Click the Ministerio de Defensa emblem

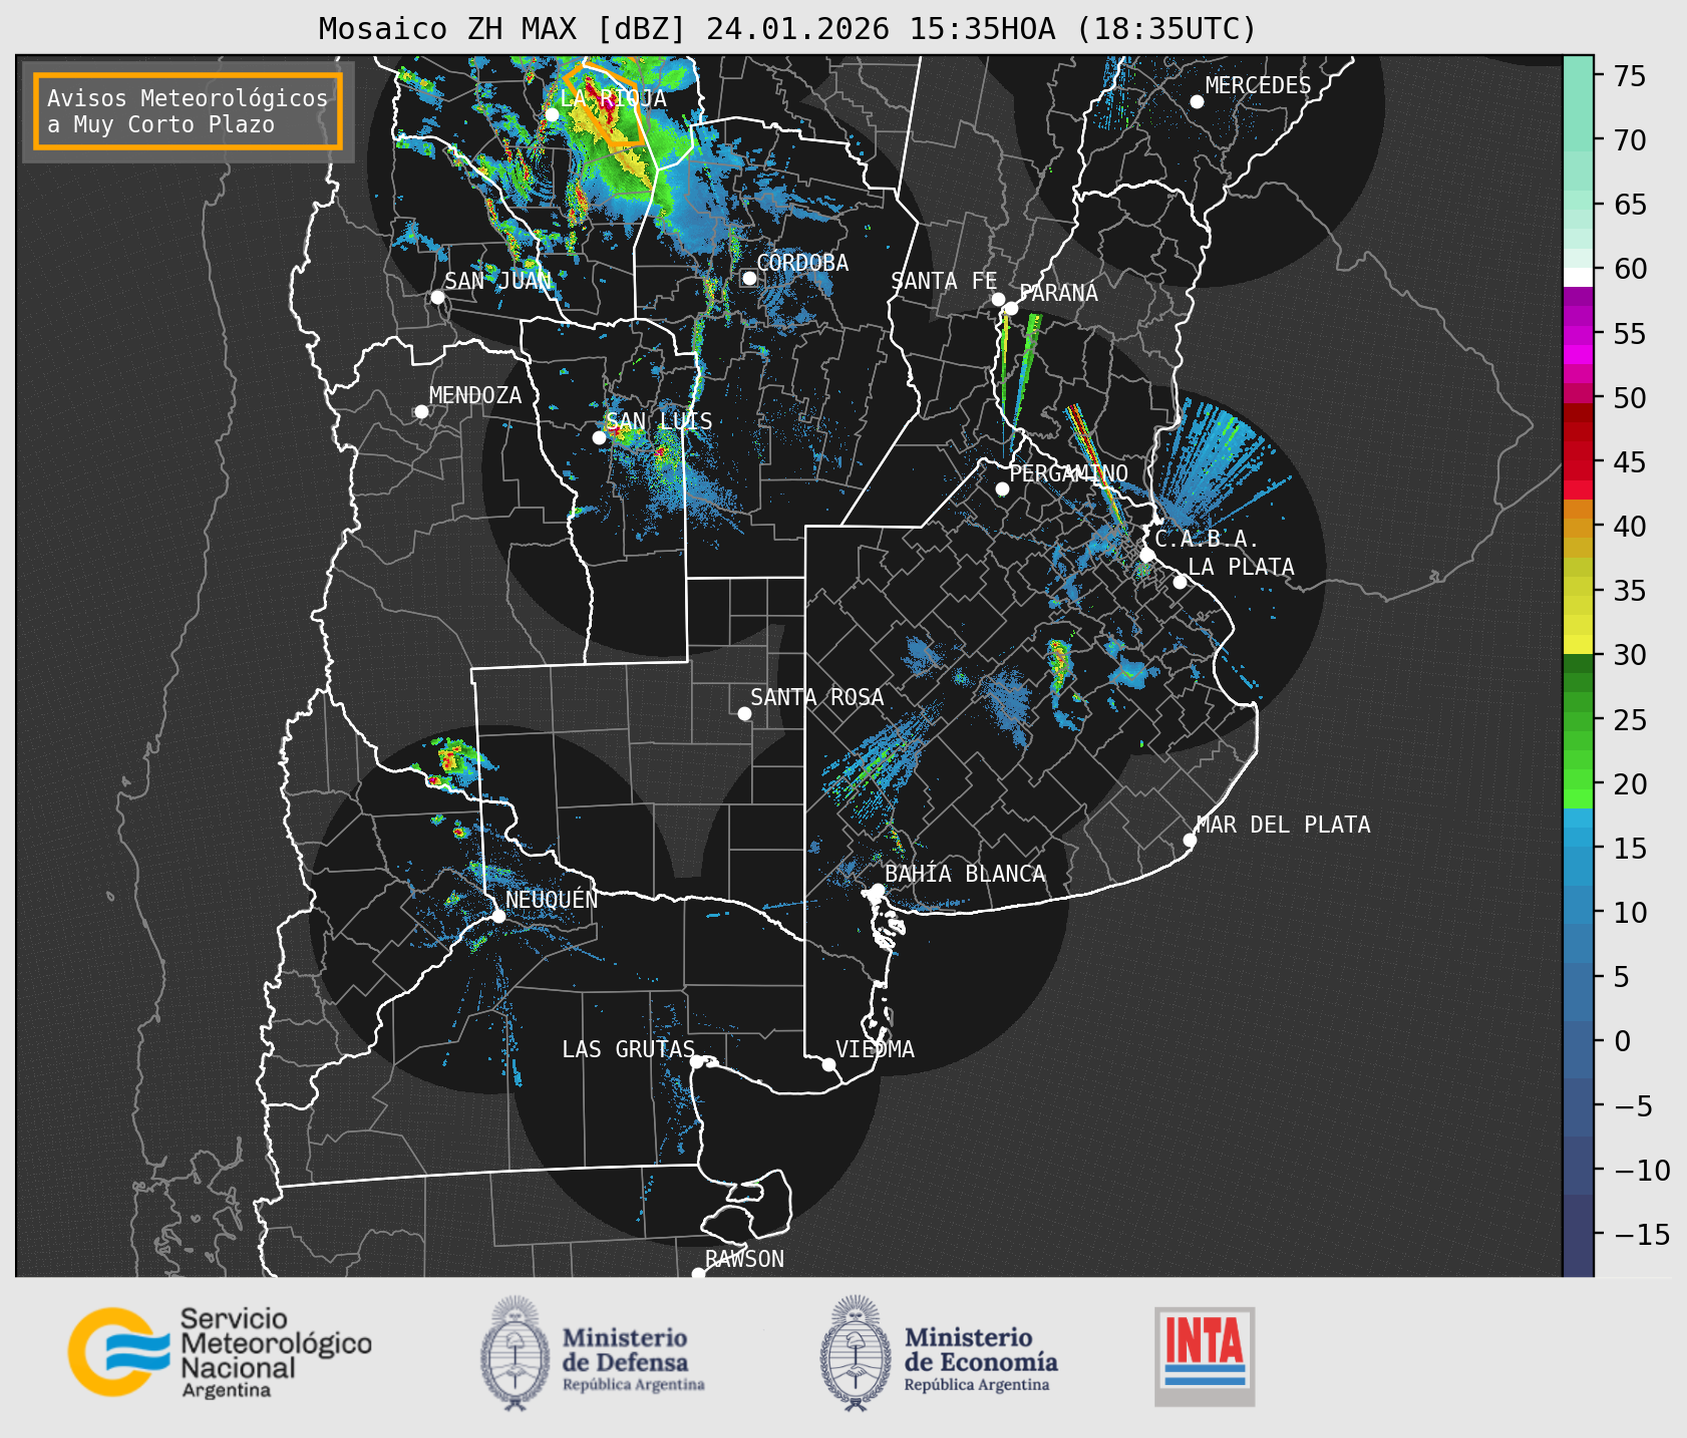tap(515, 1353)
